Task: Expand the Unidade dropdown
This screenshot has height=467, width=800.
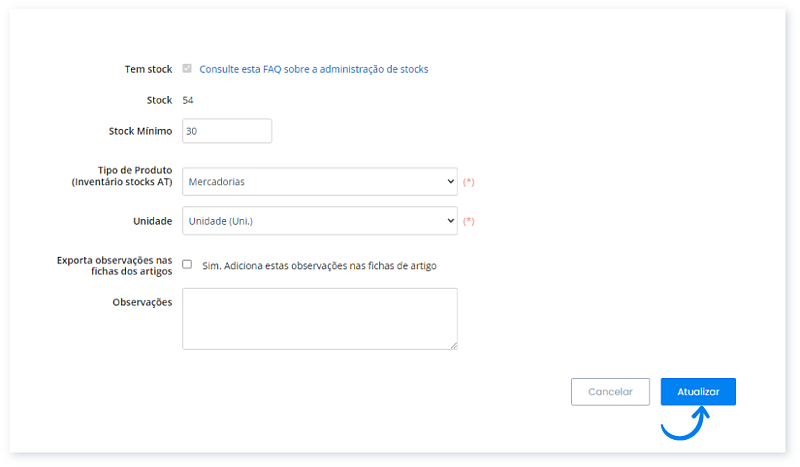Action: [319, 221]
